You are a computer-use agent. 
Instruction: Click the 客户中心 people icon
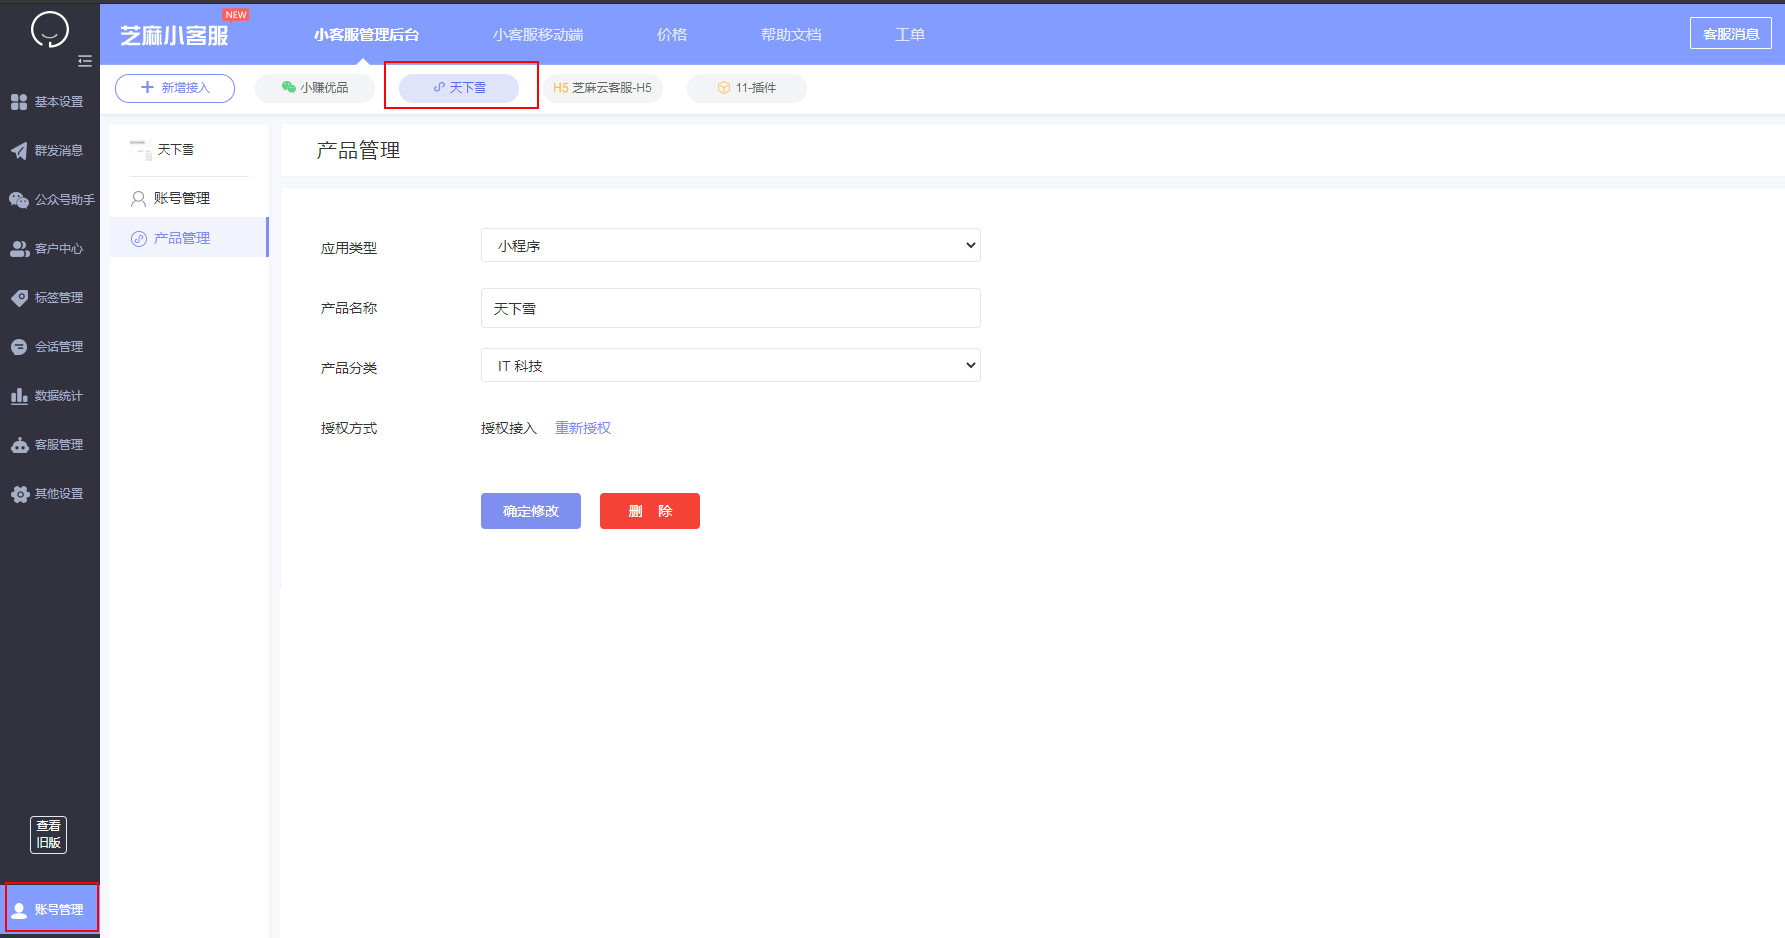tap(19, 249)
